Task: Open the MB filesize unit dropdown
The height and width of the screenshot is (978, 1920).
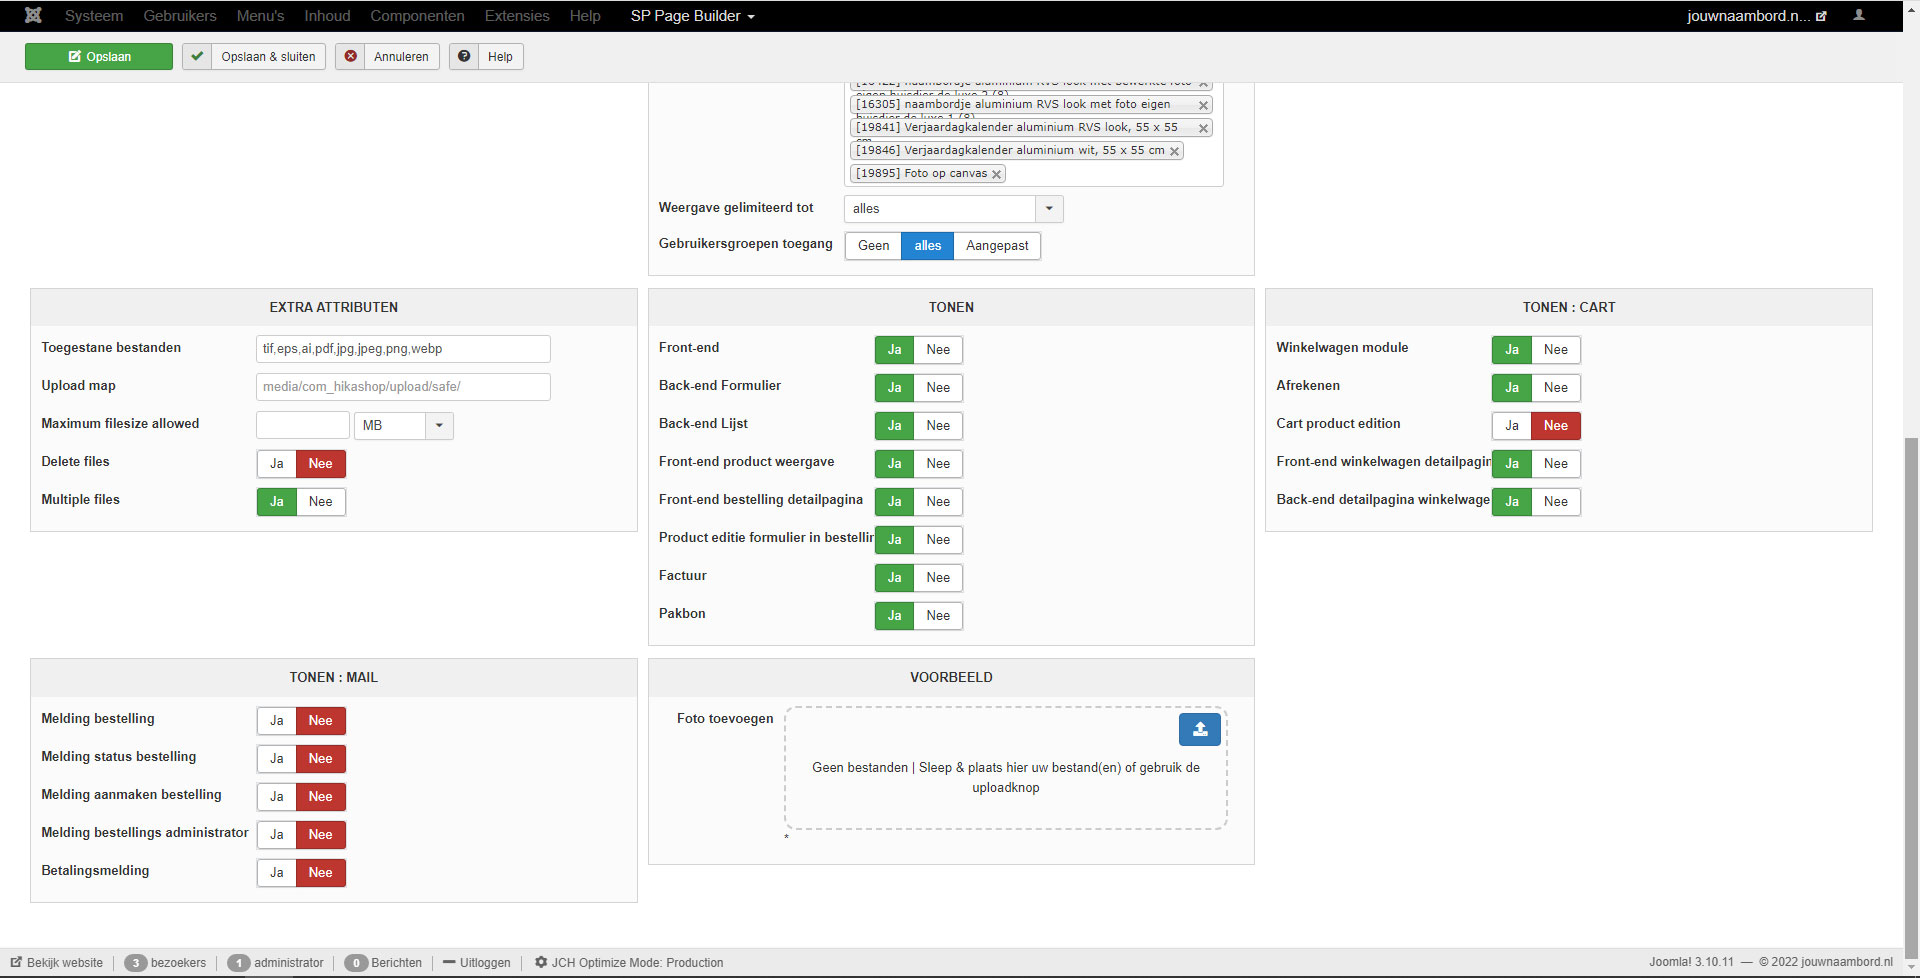Action: point(404,426)
